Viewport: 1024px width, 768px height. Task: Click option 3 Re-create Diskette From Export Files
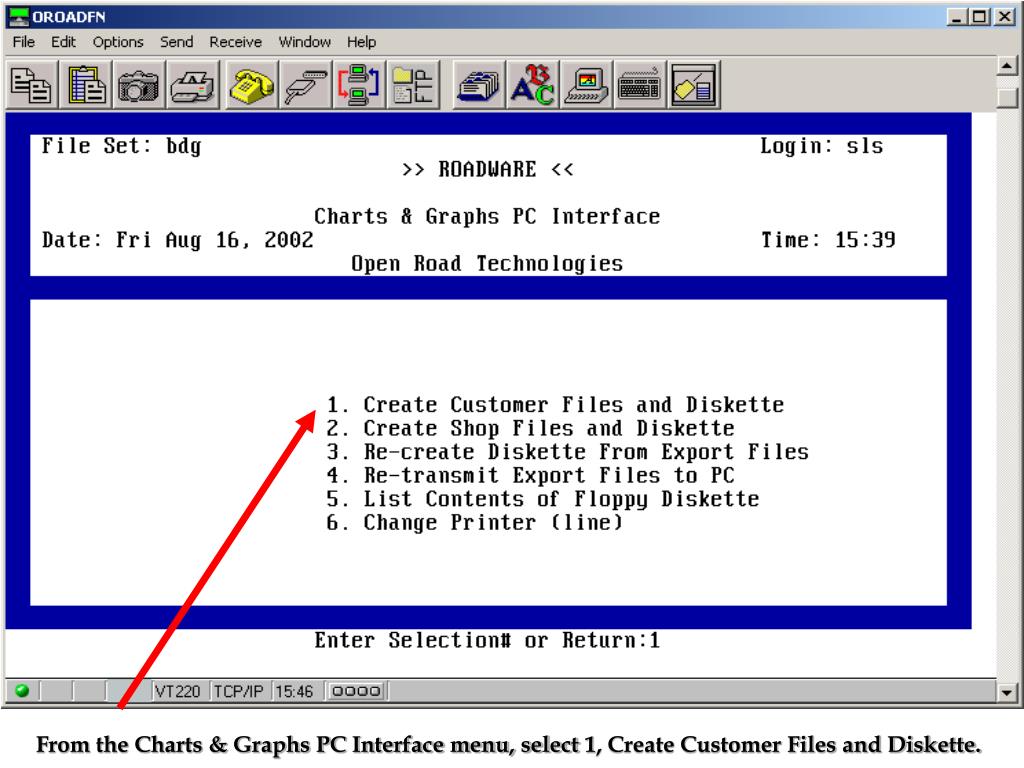point(568,452)
